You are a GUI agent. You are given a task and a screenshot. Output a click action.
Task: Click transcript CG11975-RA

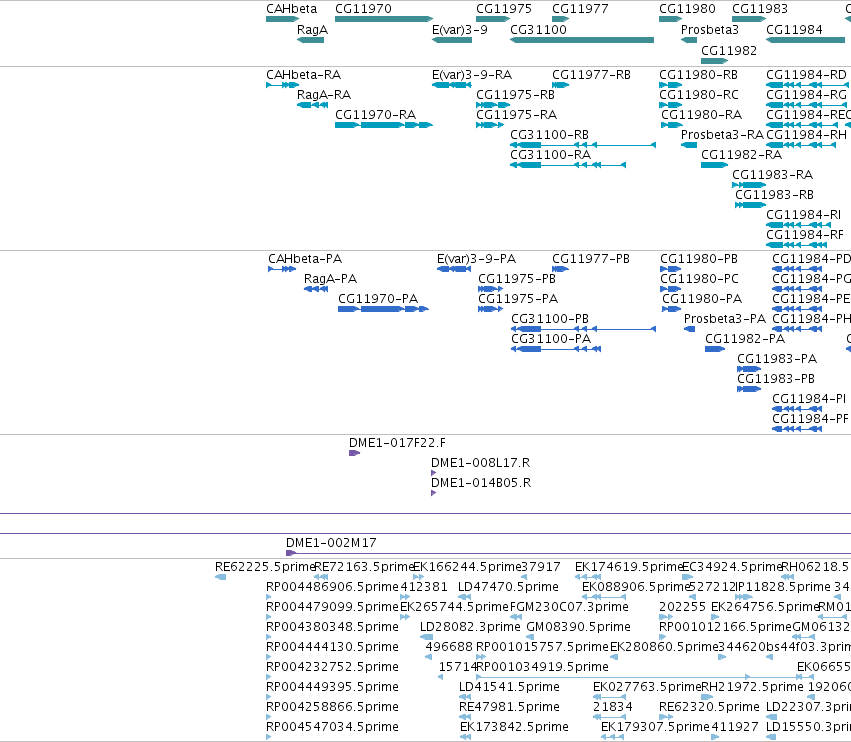[x=517, y=115]
